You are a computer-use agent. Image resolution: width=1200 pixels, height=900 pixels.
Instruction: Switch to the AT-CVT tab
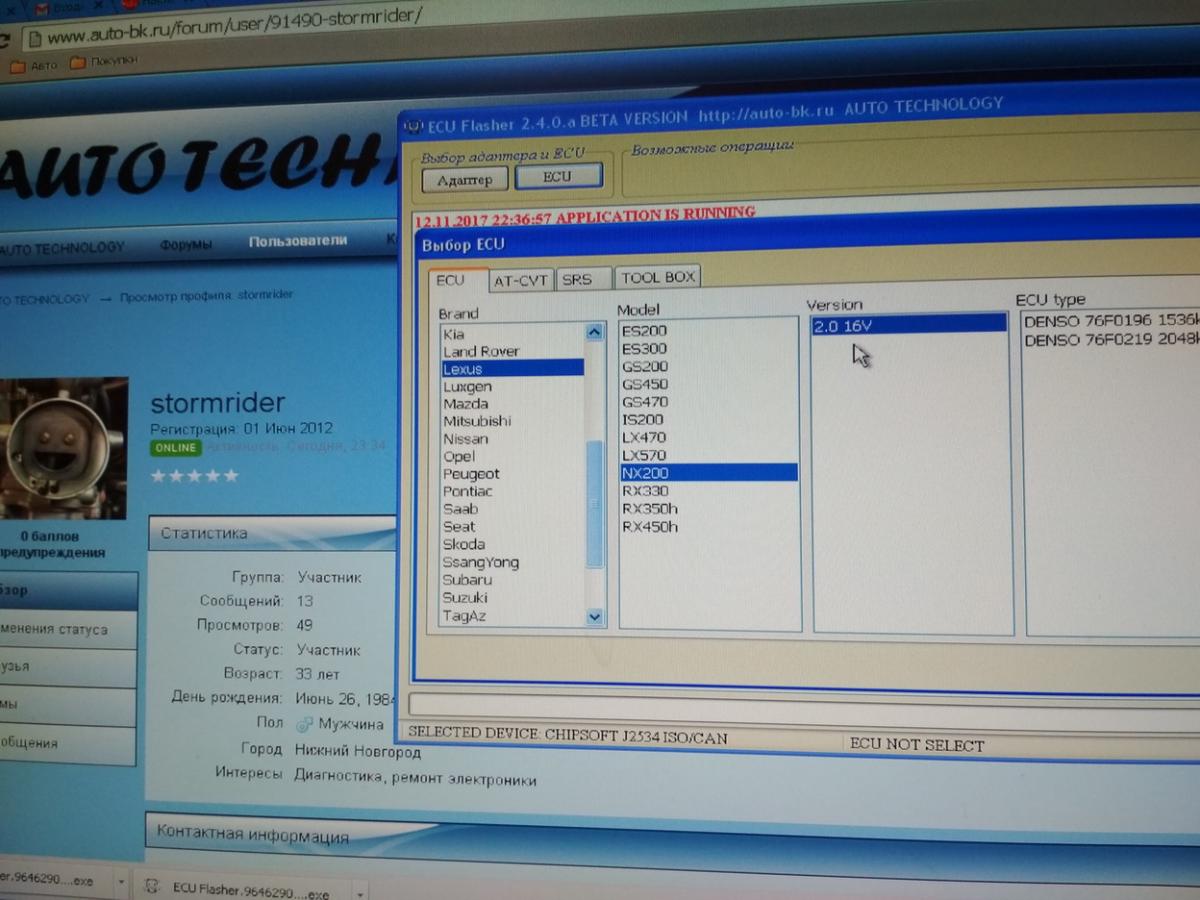(521, 280)
